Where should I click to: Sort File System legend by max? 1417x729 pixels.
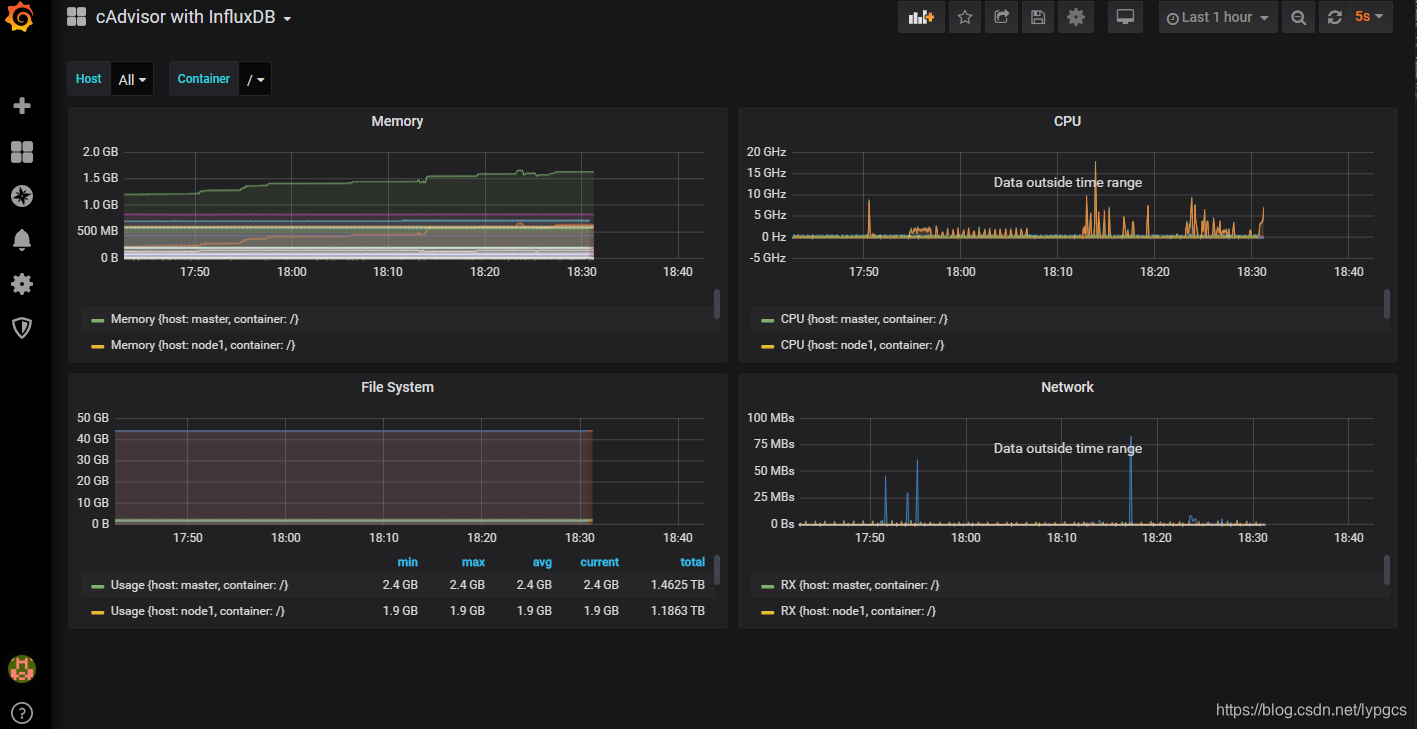point(473,562)
